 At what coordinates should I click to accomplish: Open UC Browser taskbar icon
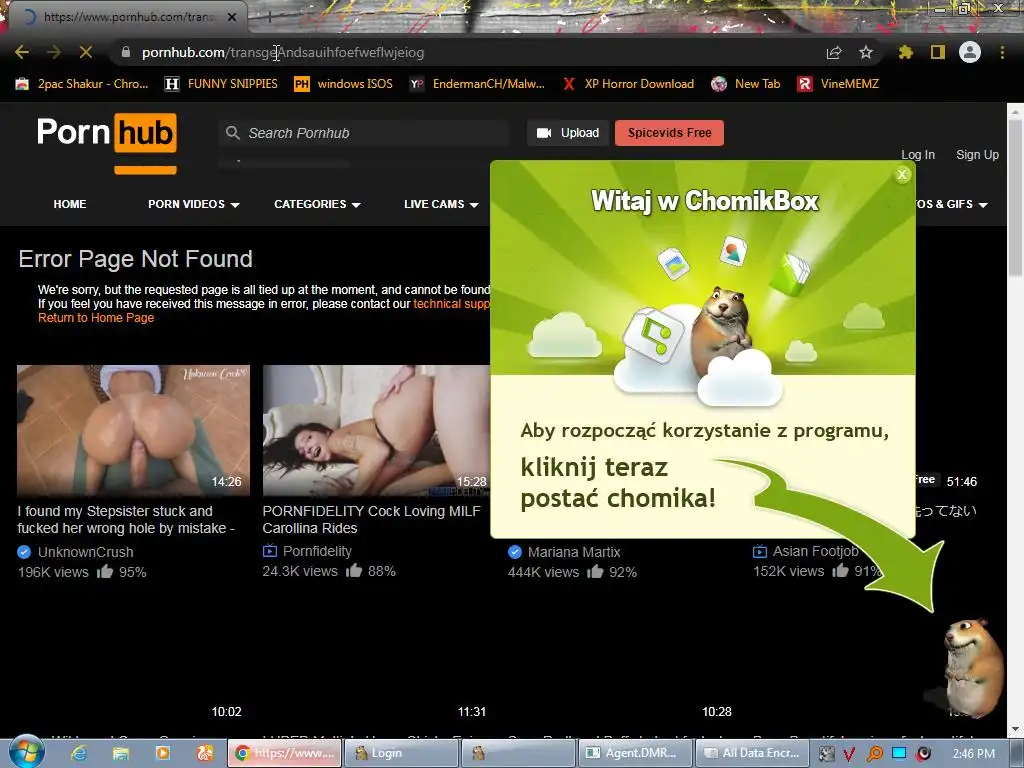(x=204, y=754)
